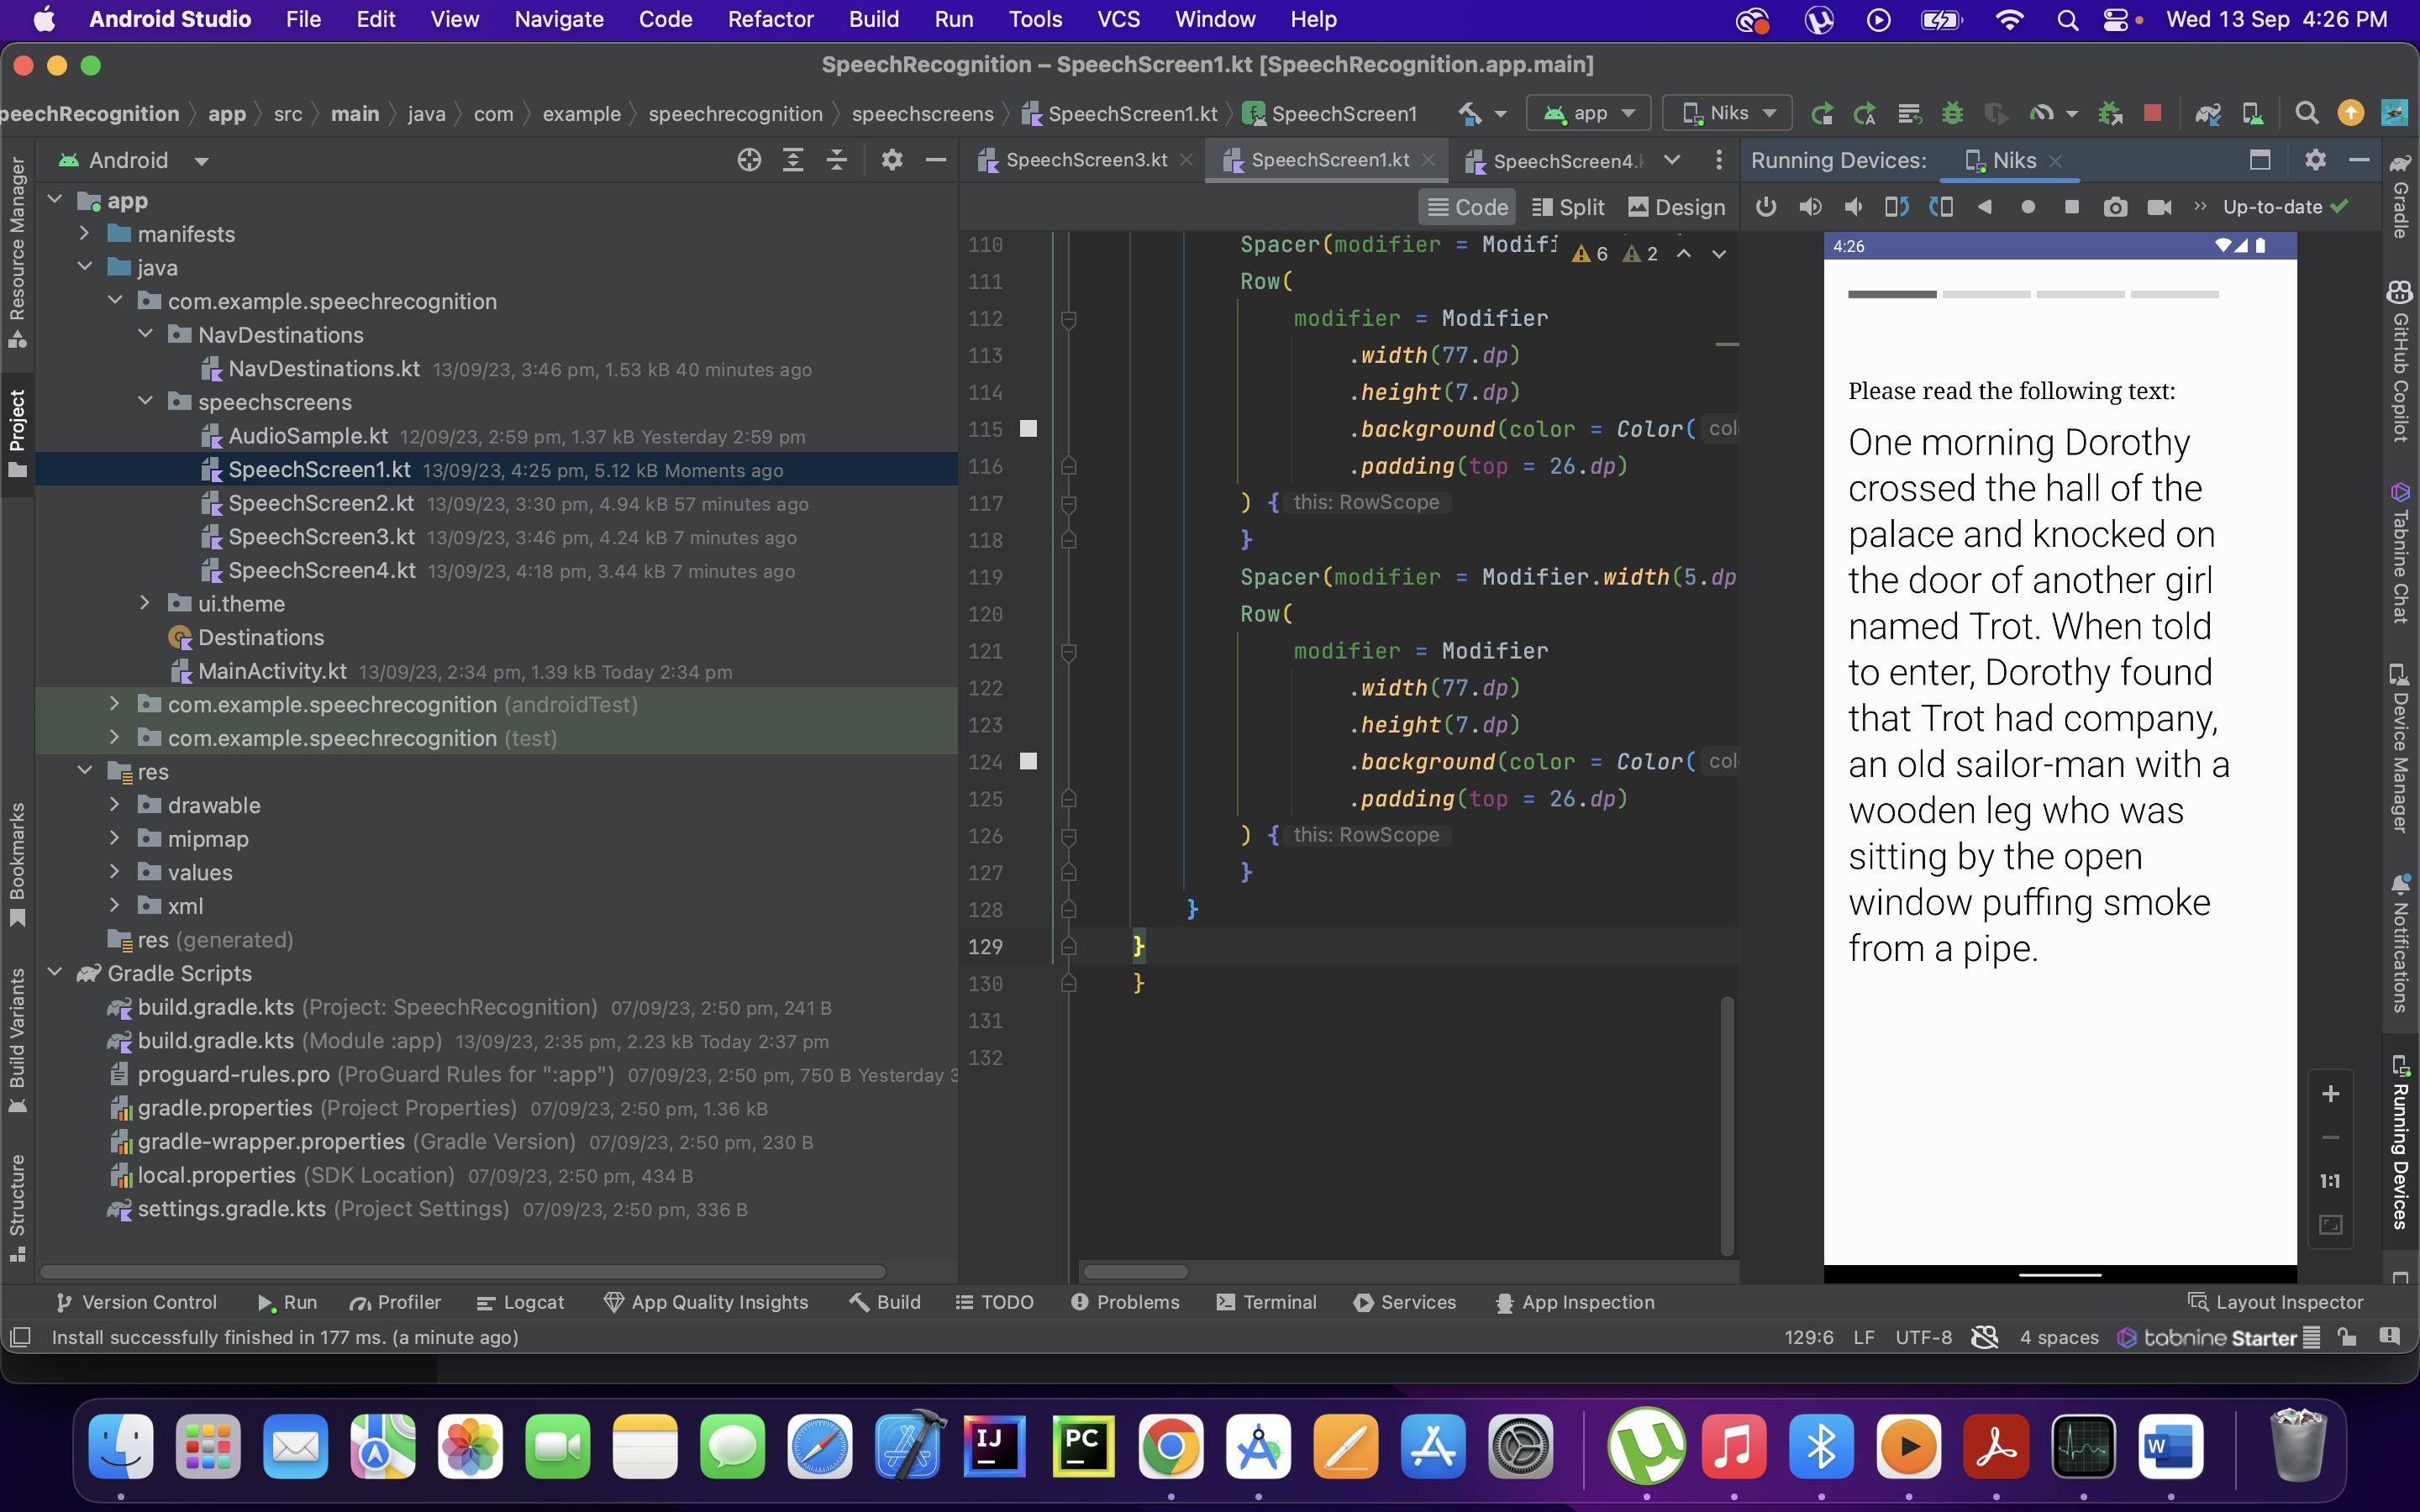
Task: Open the Logcat tool window
Action: click(521, 1302)
